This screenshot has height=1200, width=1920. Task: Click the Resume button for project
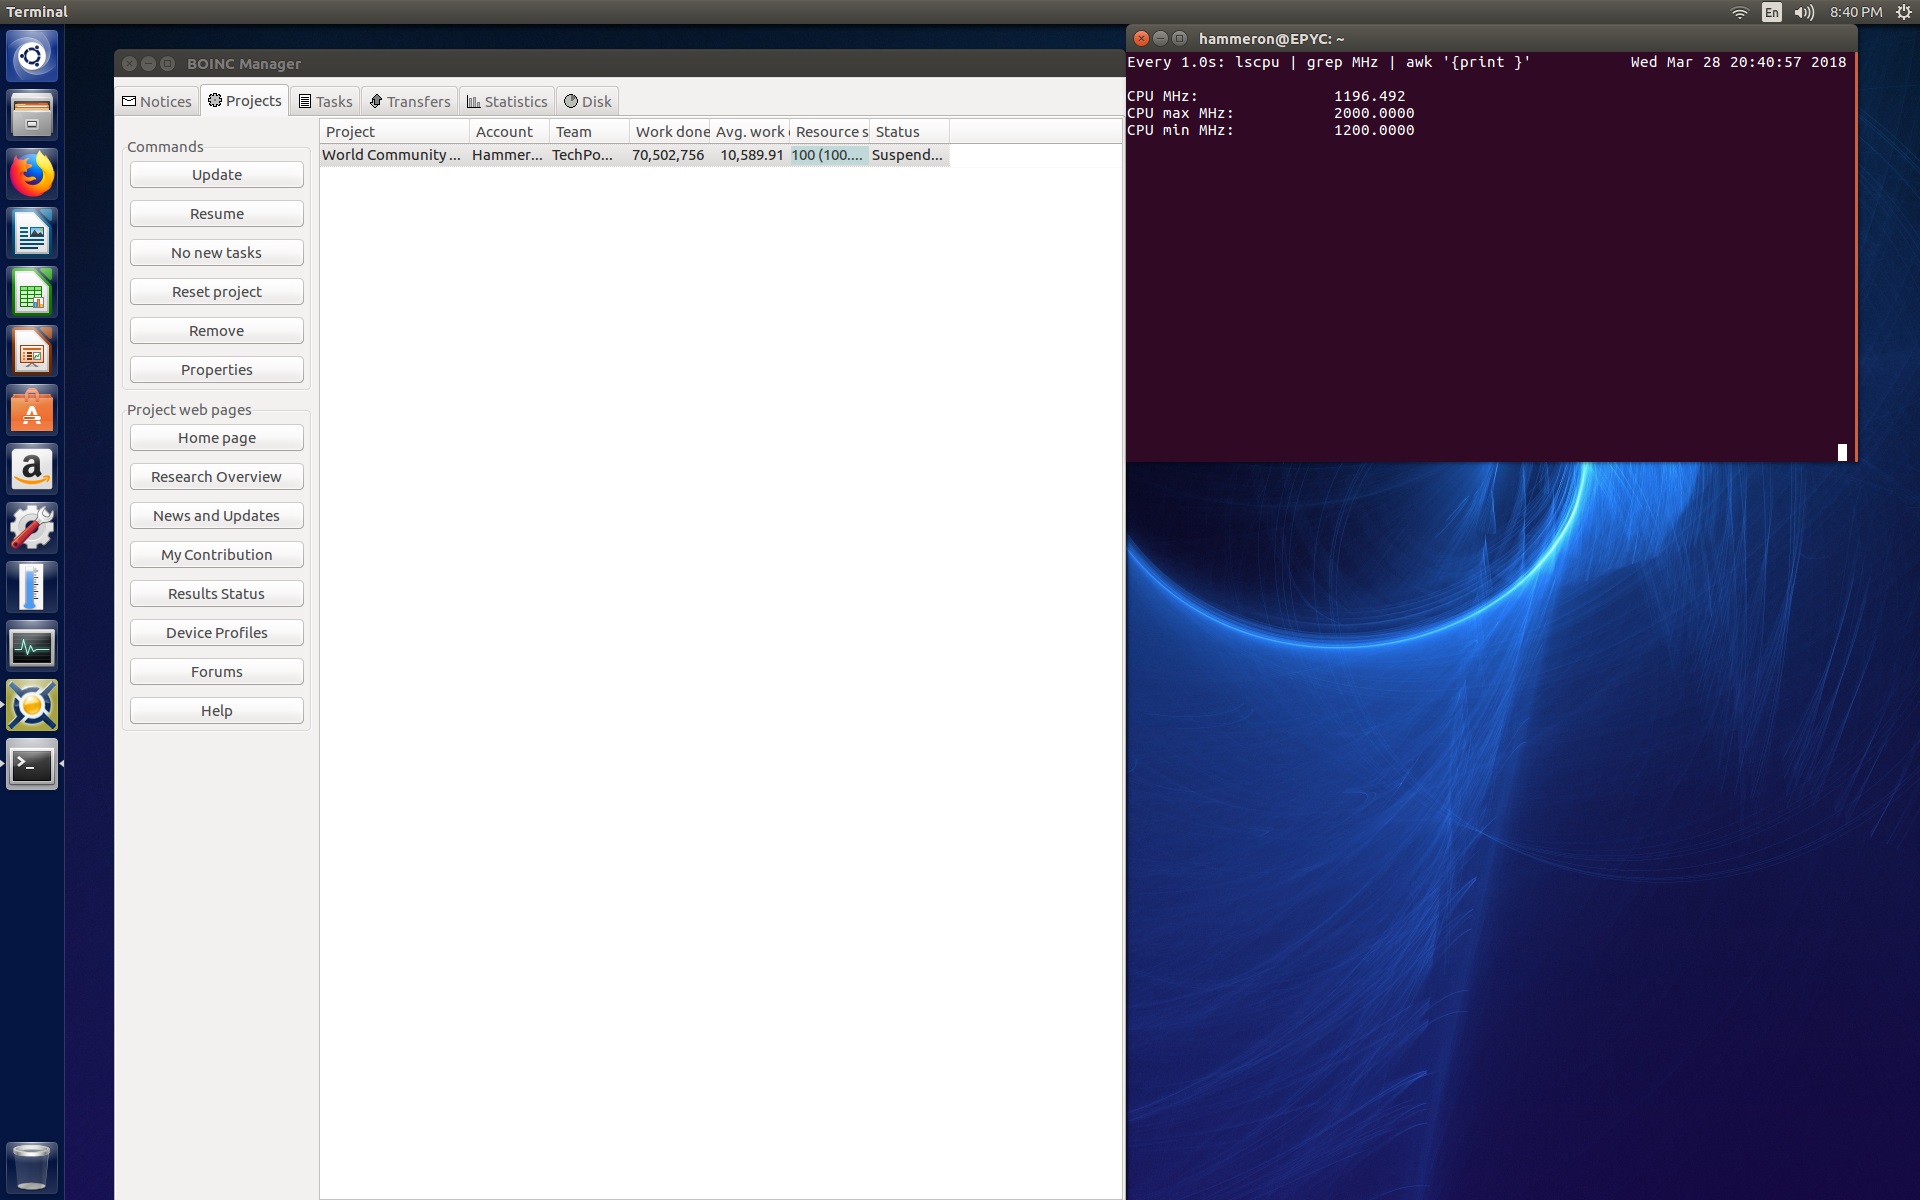216,213
